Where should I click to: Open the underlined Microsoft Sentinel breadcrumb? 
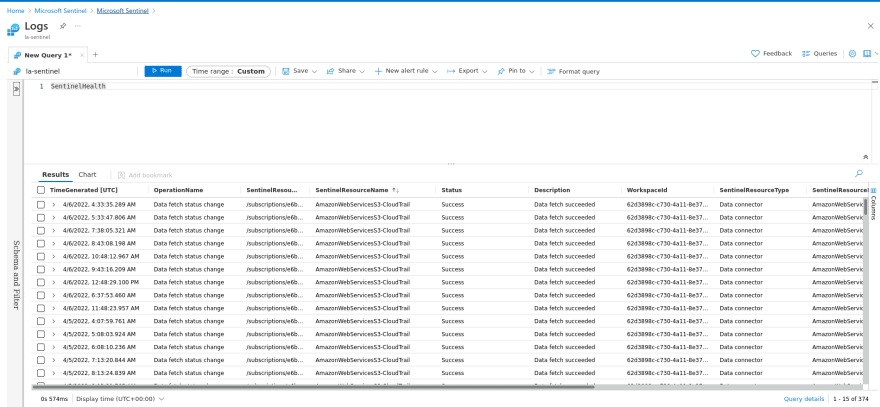pos(122,11)
